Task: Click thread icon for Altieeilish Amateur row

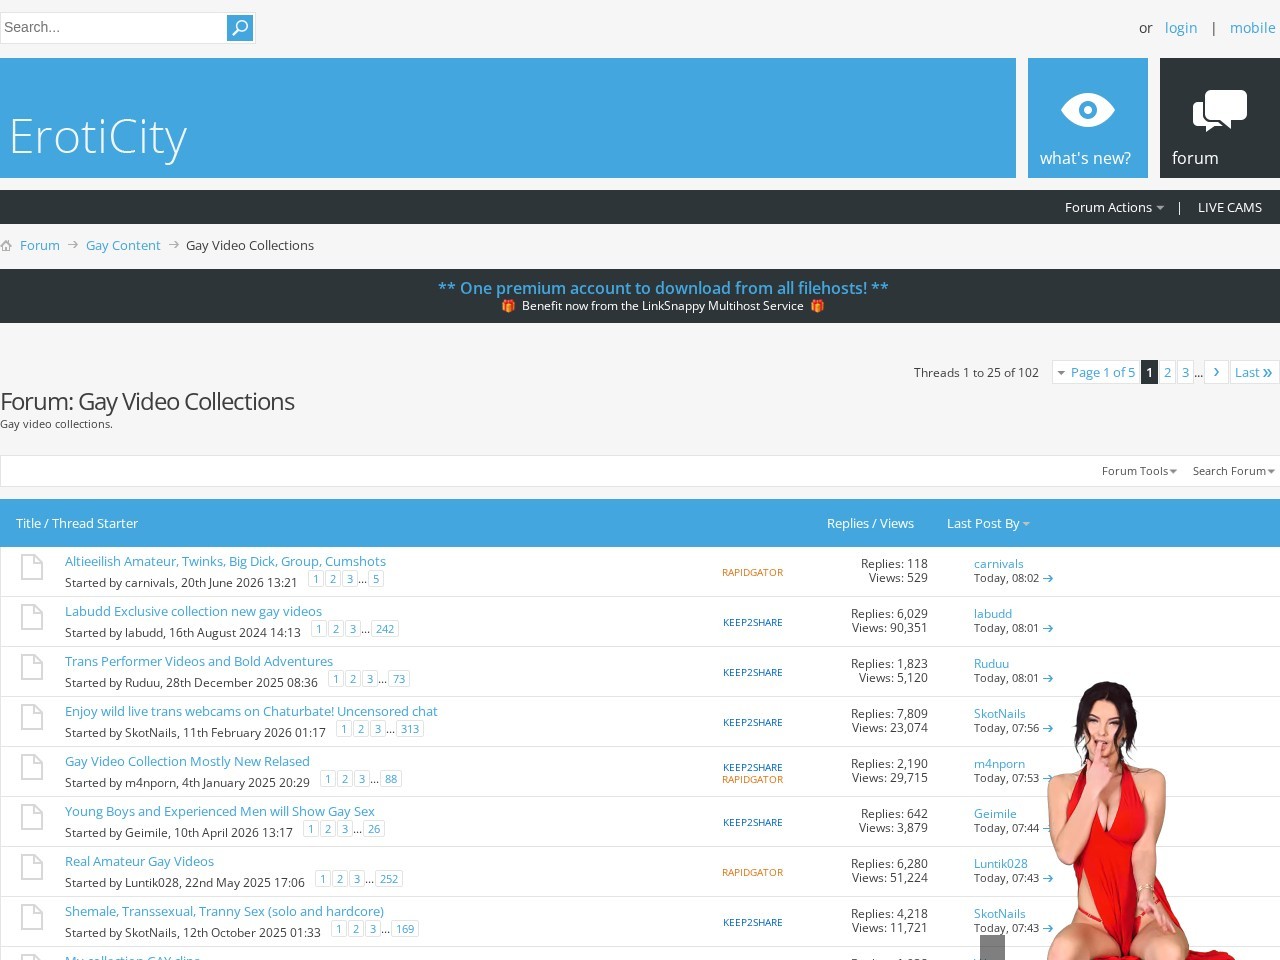Action: (32, 567)
